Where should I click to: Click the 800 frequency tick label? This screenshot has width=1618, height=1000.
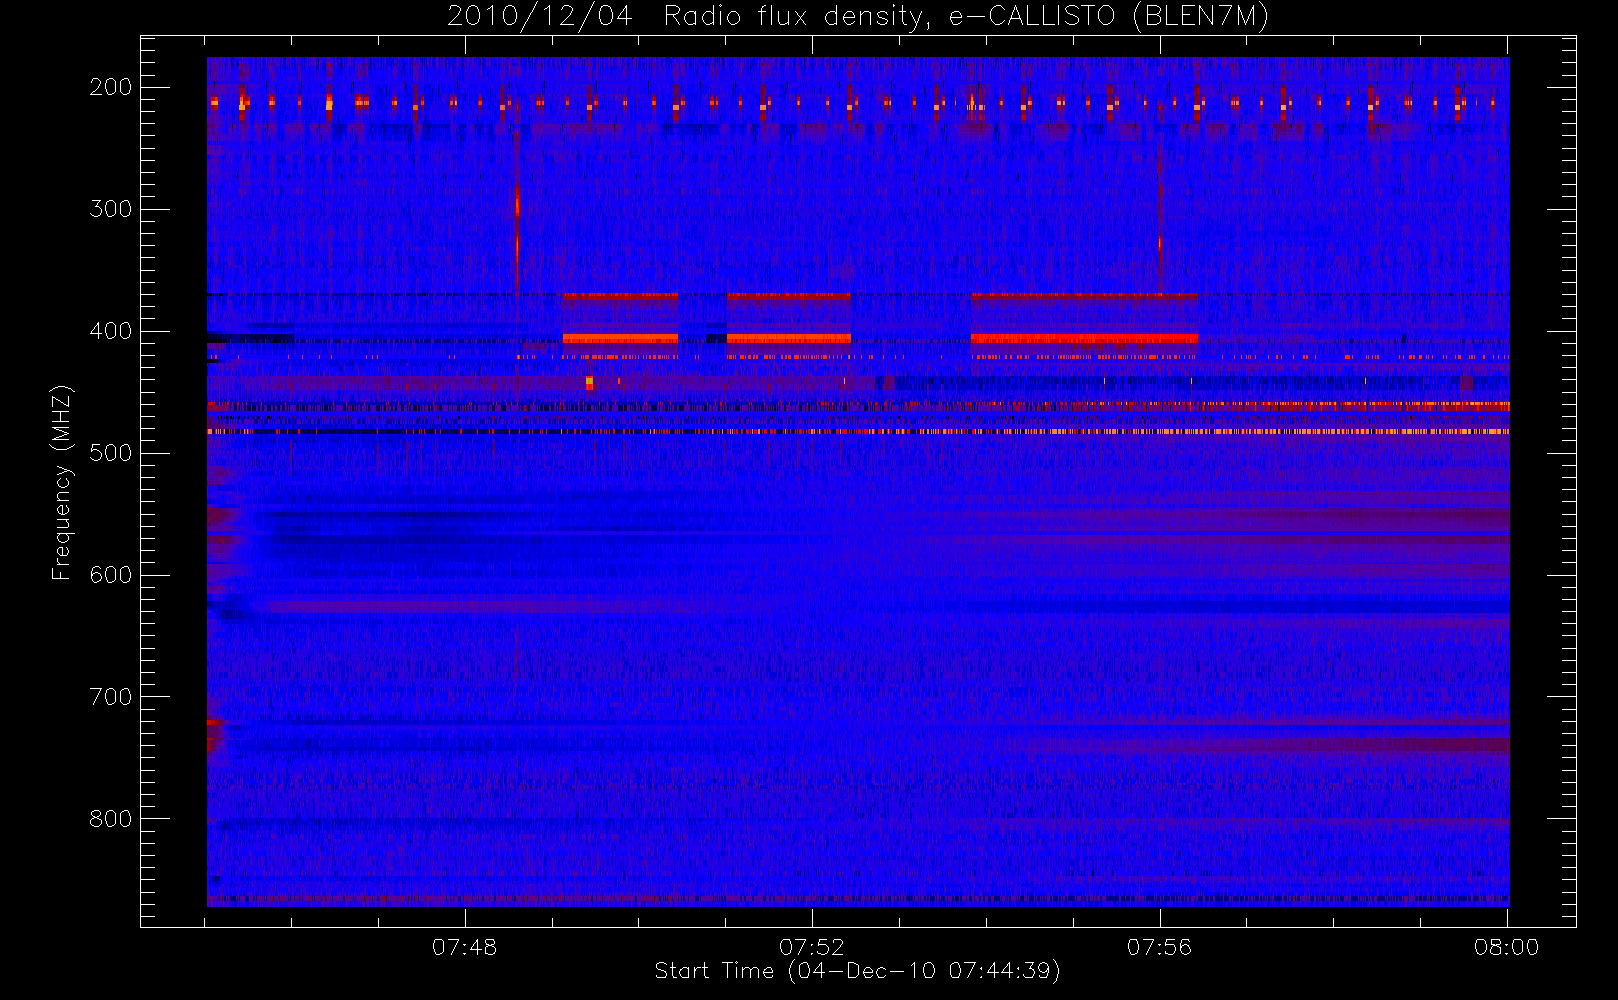coord(111,819)
